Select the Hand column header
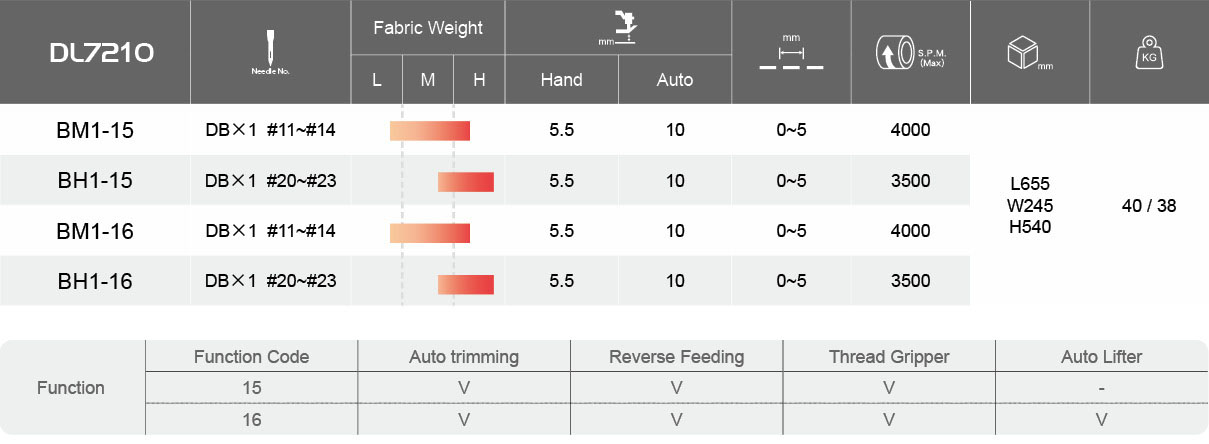The image size is (1209, 444). point(561,80)
